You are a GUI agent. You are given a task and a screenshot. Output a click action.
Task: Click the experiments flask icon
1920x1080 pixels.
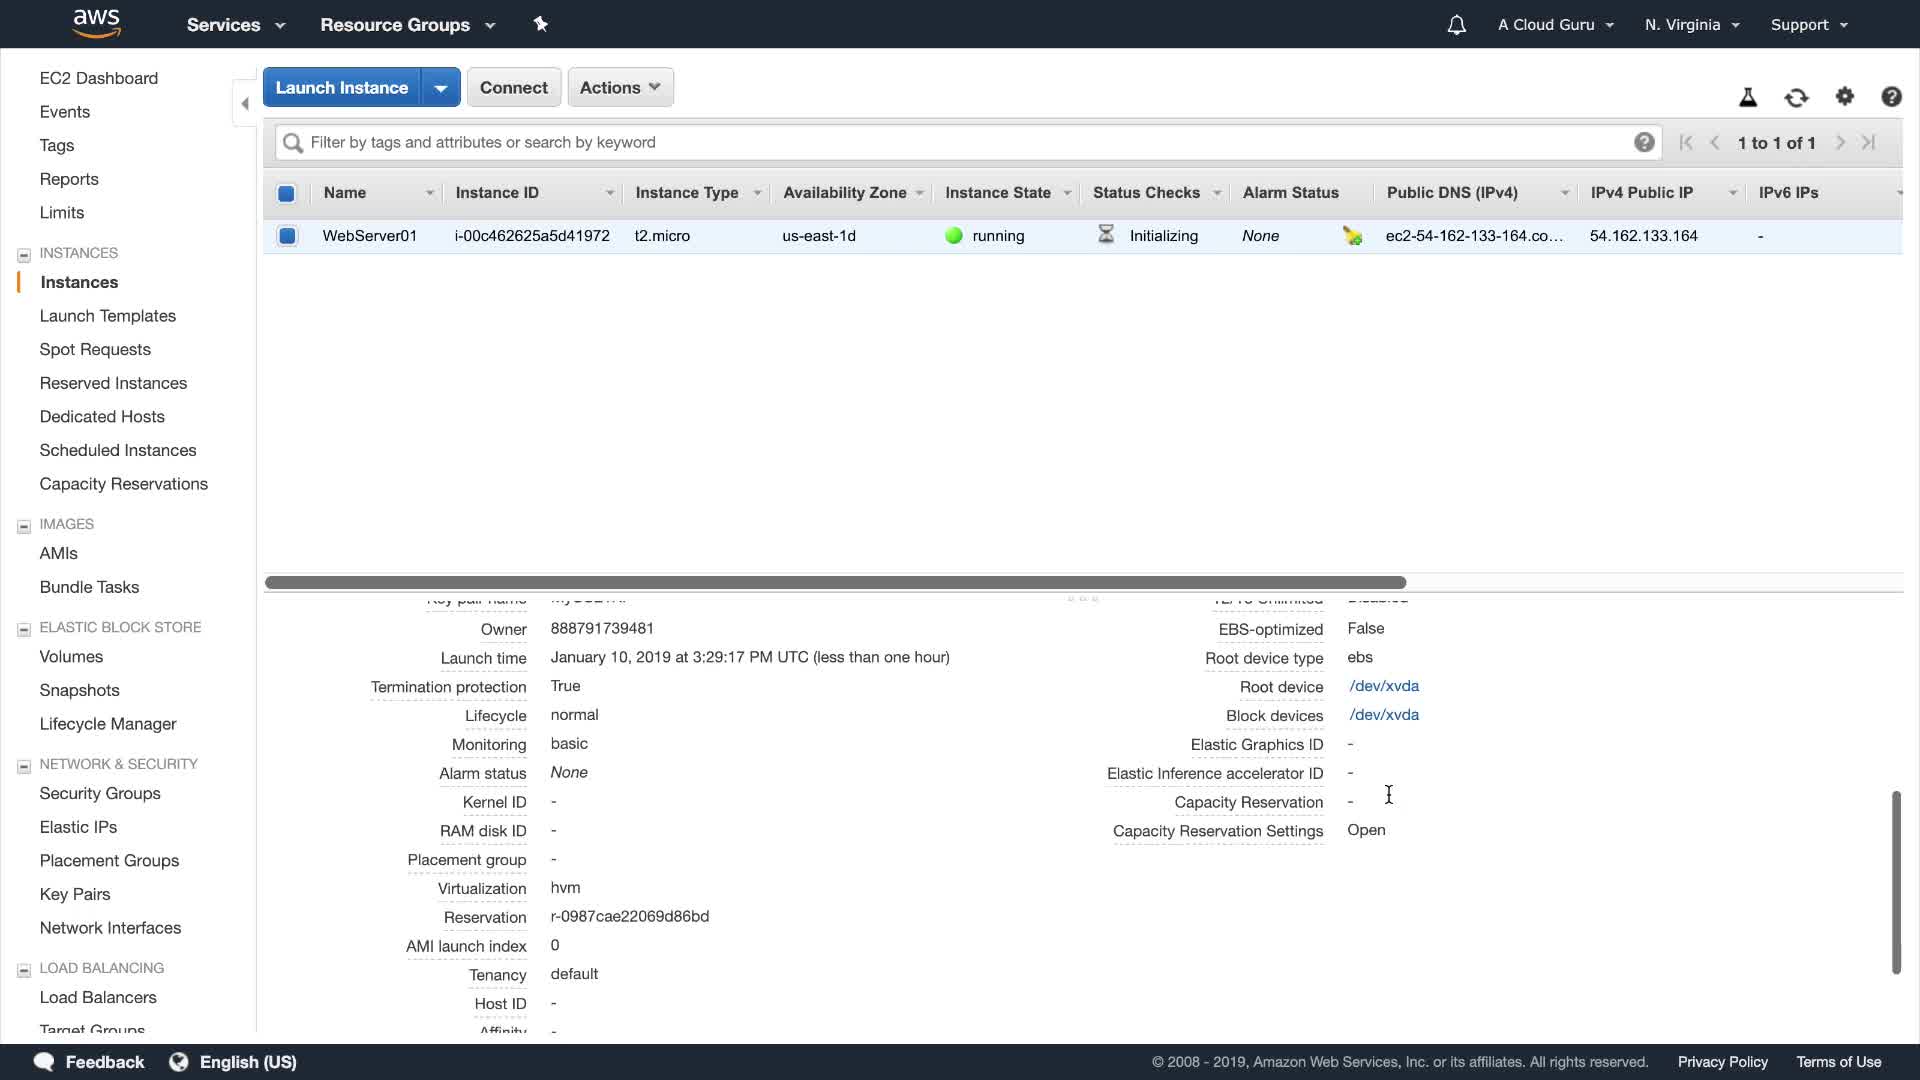click(1748, 97)
